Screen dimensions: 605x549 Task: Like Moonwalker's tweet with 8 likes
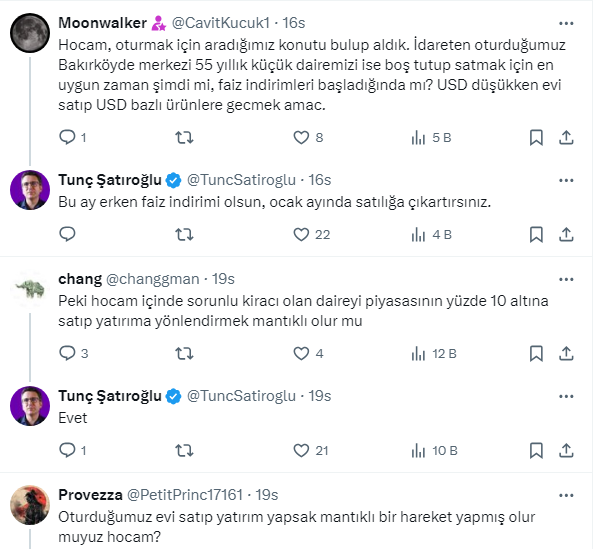pos(301,138)
